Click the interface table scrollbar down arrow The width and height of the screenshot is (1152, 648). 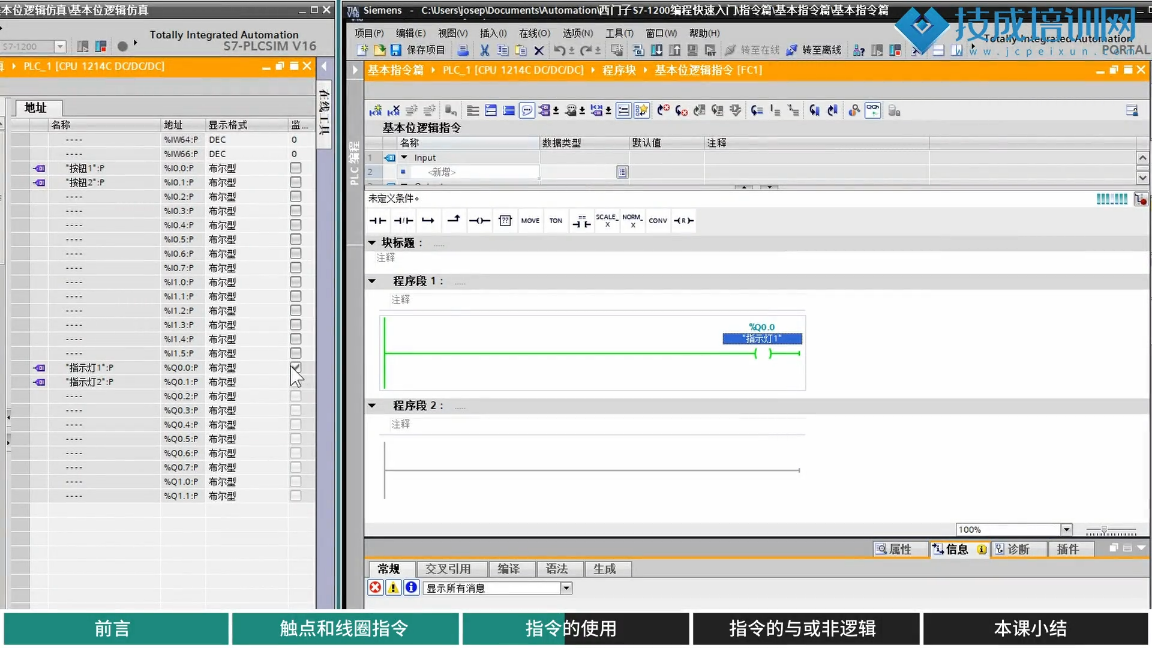pyautogui.click(x=1142, y=178)
